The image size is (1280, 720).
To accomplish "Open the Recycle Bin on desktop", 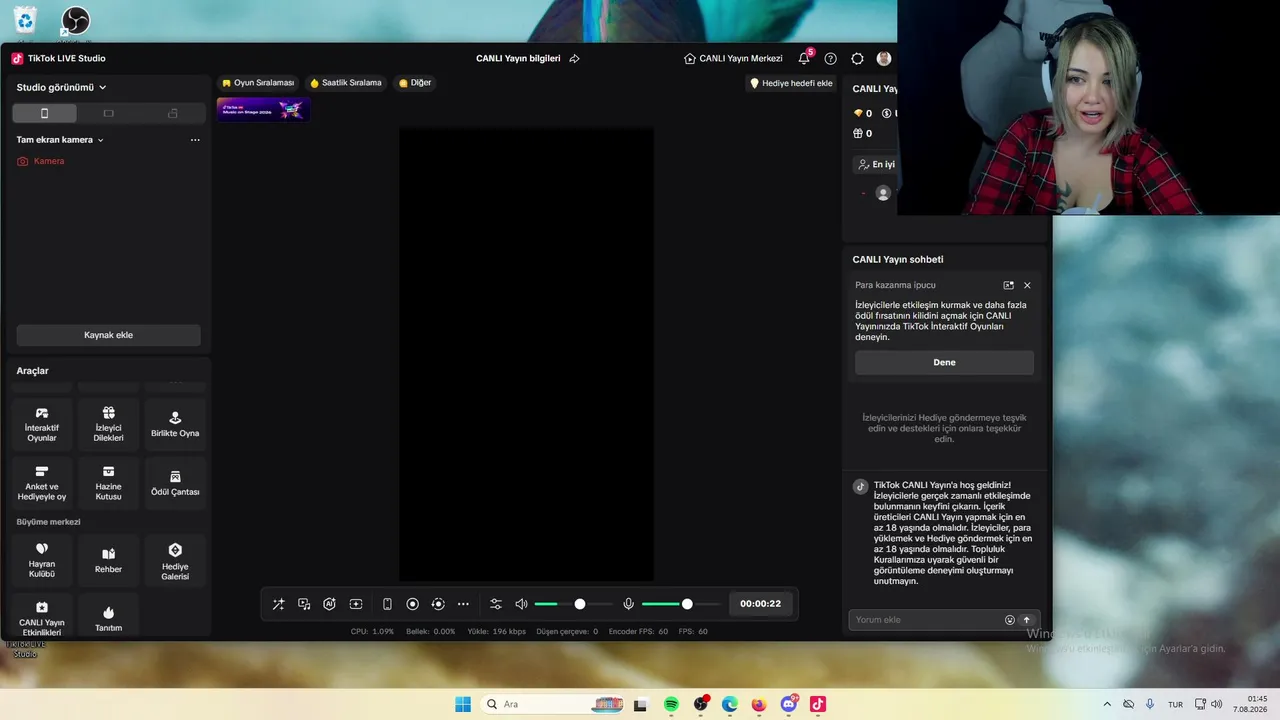I will tap(25, 20).
